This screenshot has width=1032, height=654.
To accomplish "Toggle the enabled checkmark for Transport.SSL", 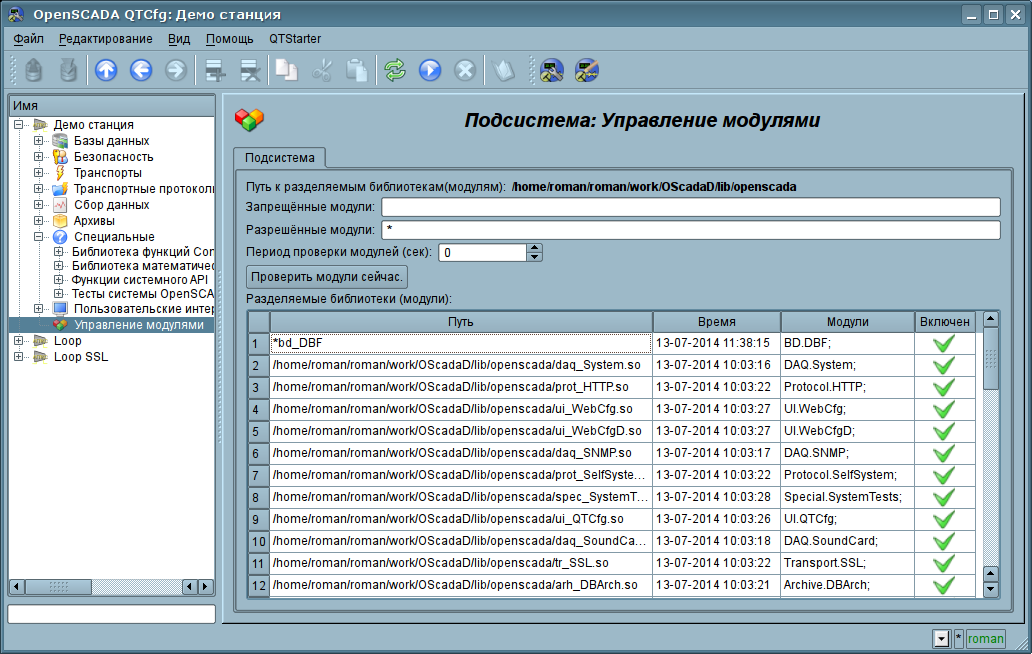I will click(x=944, y=563).
